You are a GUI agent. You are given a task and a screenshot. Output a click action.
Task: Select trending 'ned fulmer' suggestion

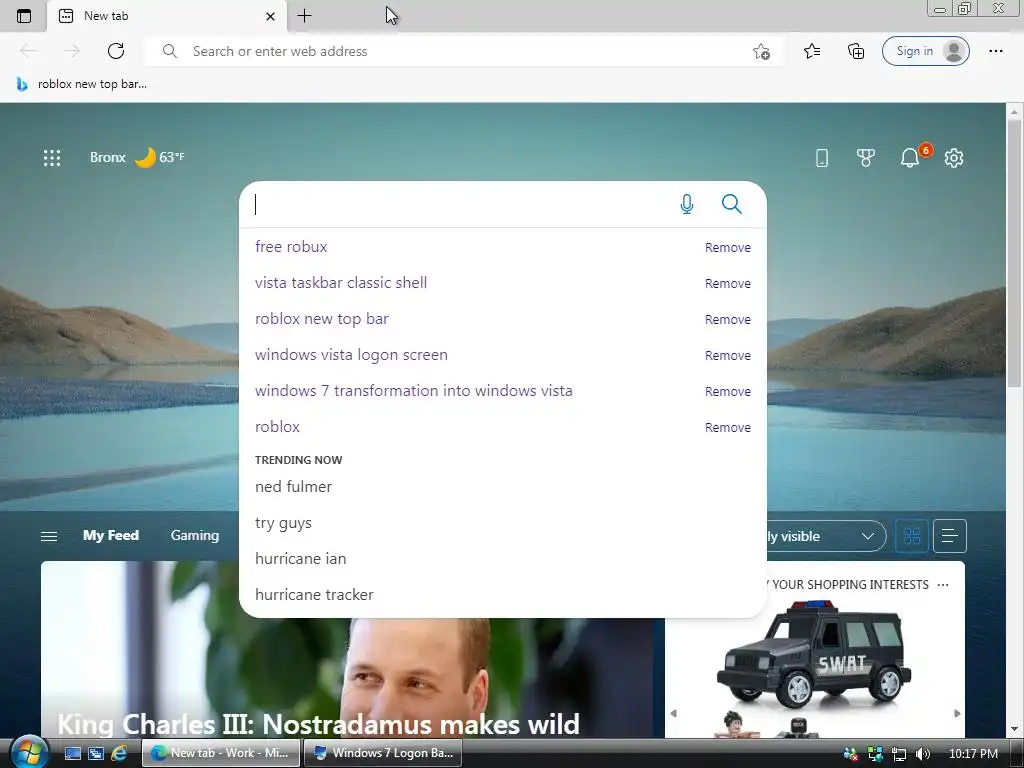point(293,487)
